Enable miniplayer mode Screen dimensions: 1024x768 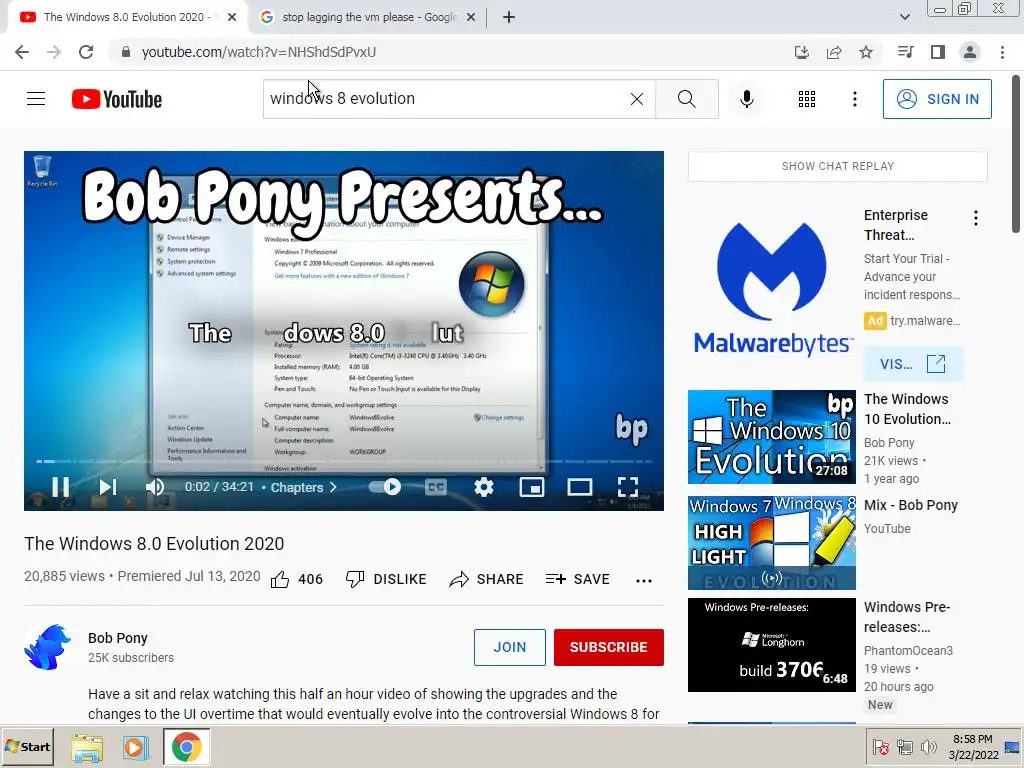coord(532,487)
